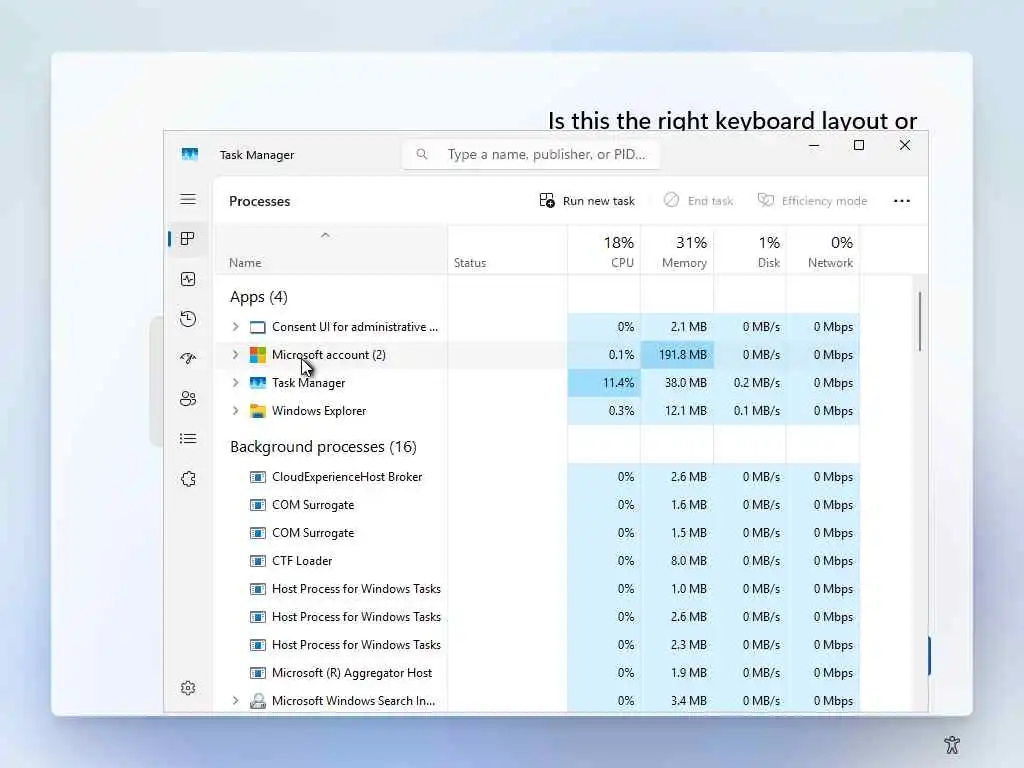Screen dimensions: 1024x768
Task: Maximize the Task Manager window
Action: click(859, 145)
